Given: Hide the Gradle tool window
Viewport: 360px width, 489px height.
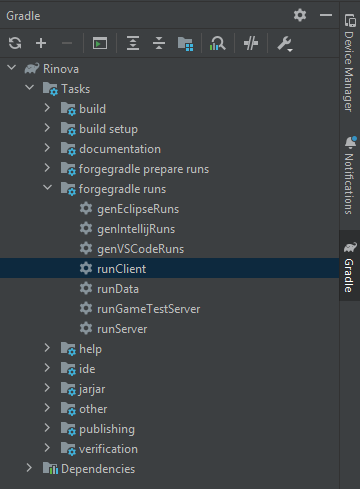Looking at the screenshot, I should [x=326, y=15].
